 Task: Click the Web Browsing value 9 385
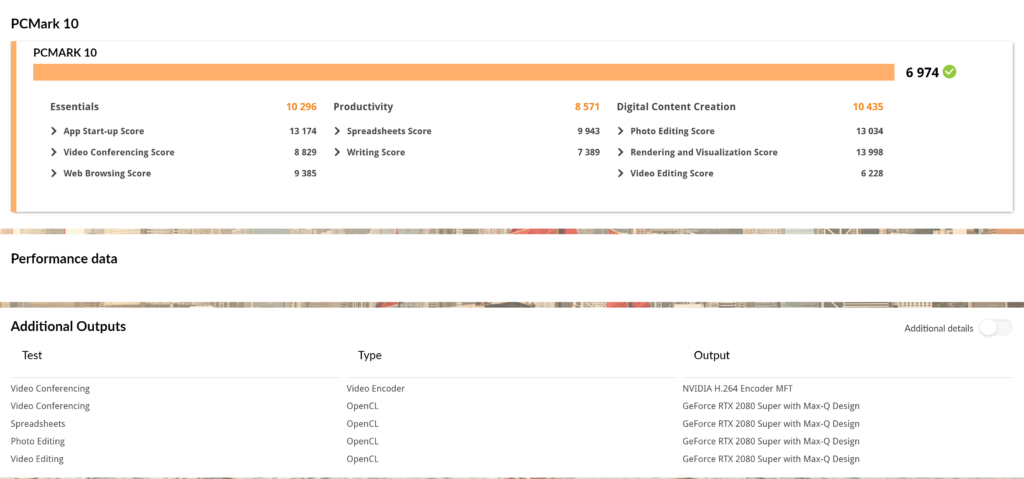(x=305, y=173)
